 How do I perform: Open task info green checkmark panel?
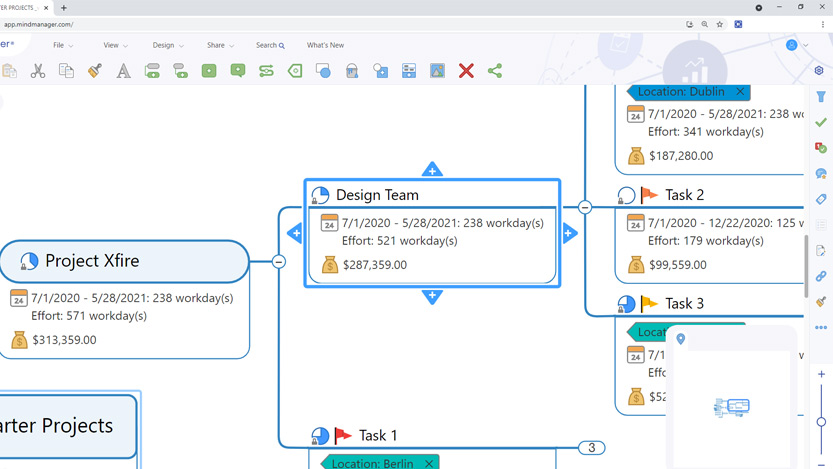821,122
